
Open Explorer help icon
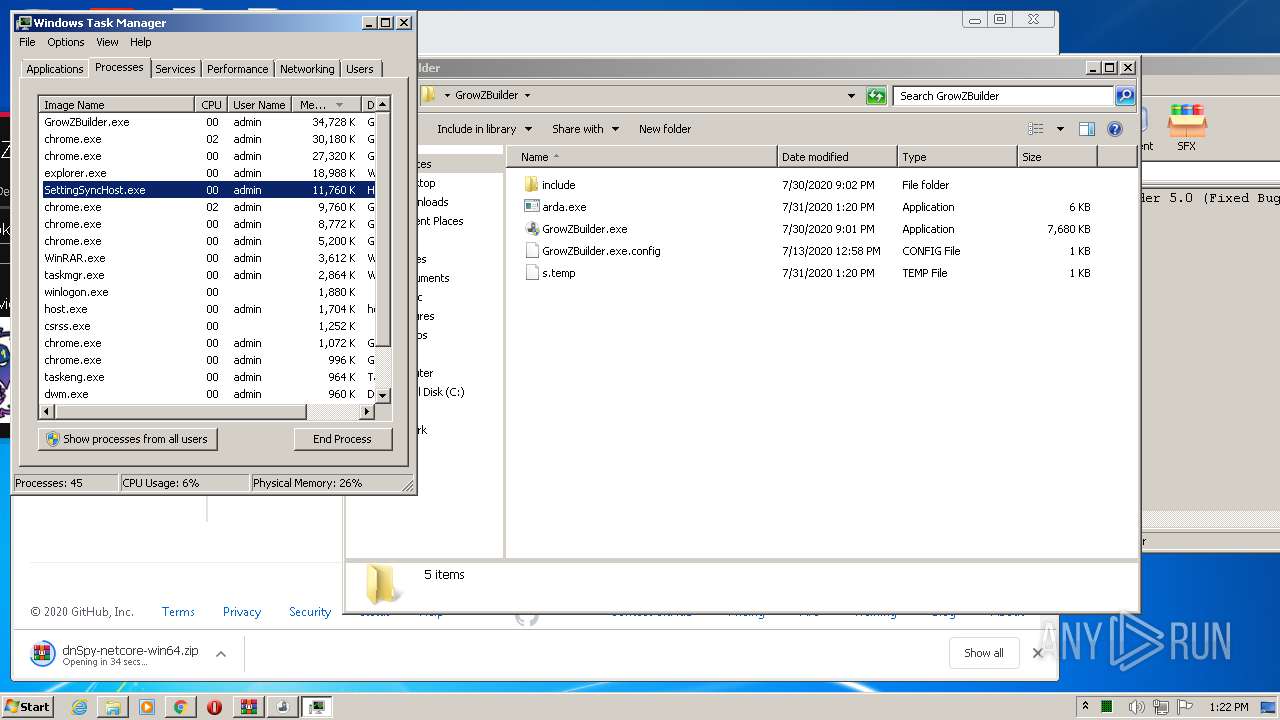(x=1115, y=129)
